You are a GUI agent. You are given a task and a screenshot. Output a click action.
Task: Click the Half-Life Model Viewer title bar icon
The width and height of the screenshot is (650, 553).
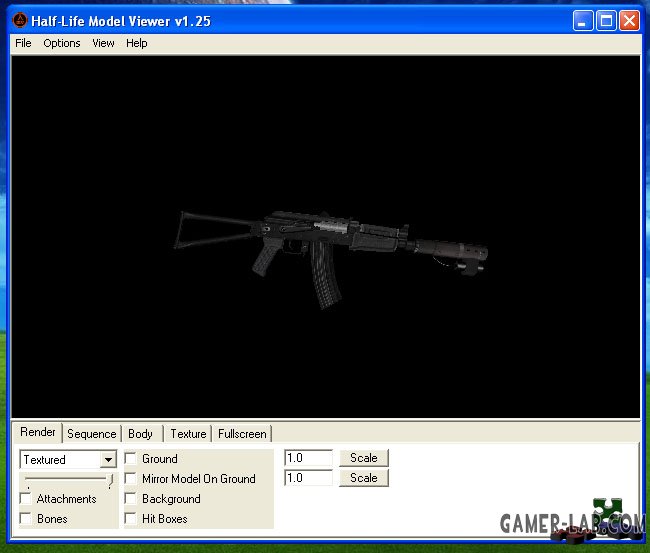pyautogui.click(x=19, y=20)
